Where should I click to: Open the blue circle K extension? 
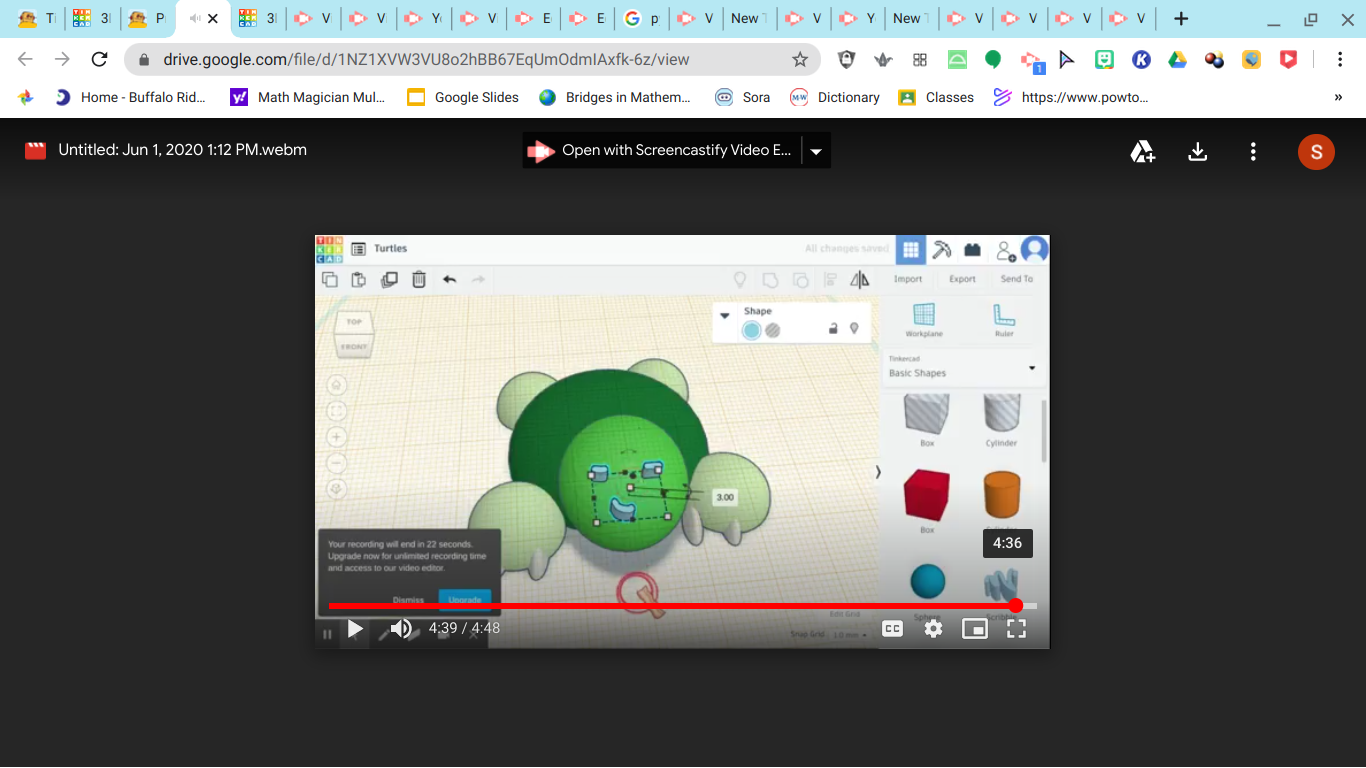click(x=1141, y=60)
